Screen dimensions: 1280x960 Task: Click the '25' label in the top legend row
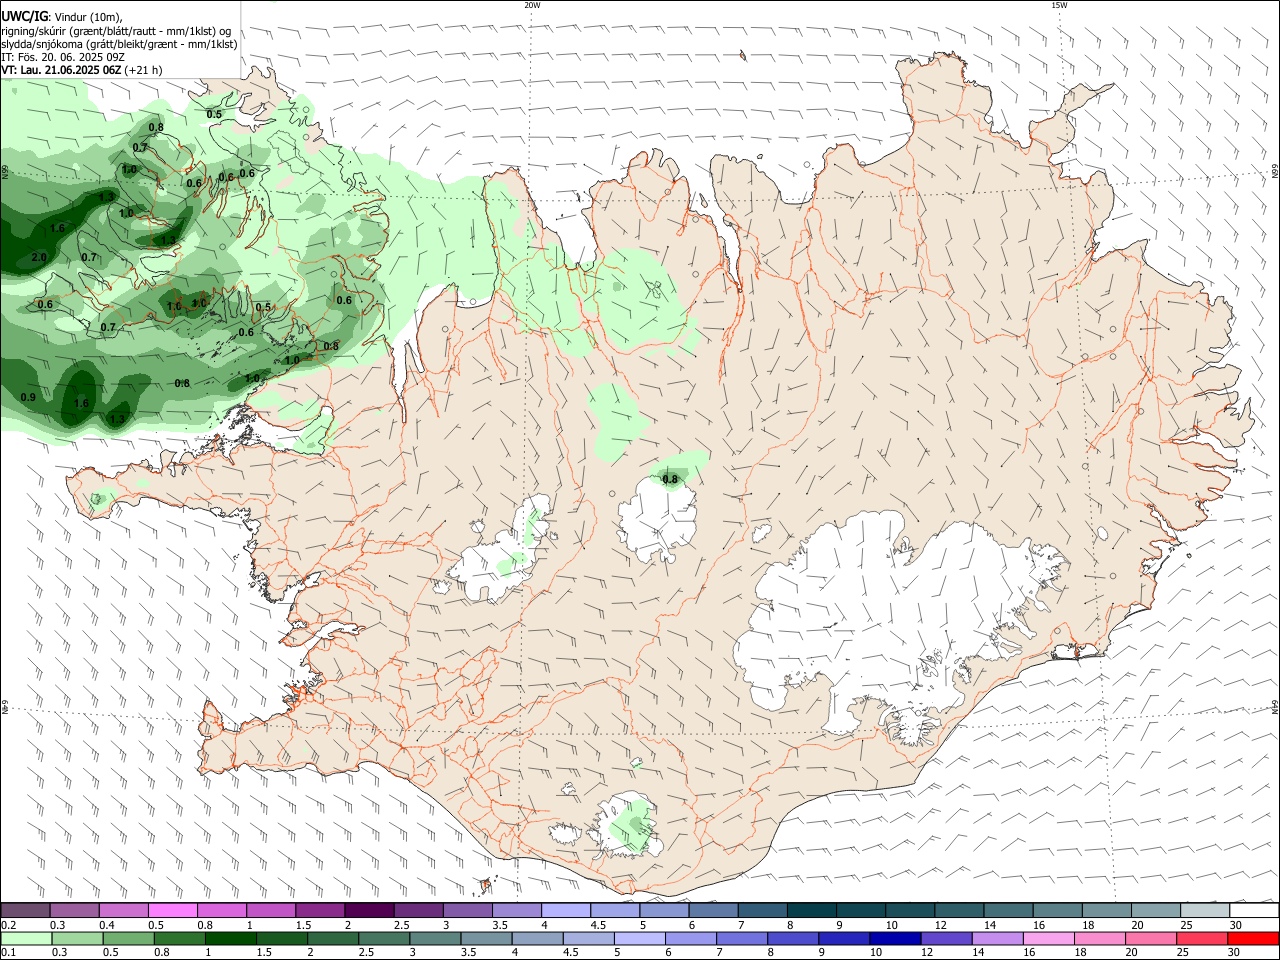coord(1186,925)
